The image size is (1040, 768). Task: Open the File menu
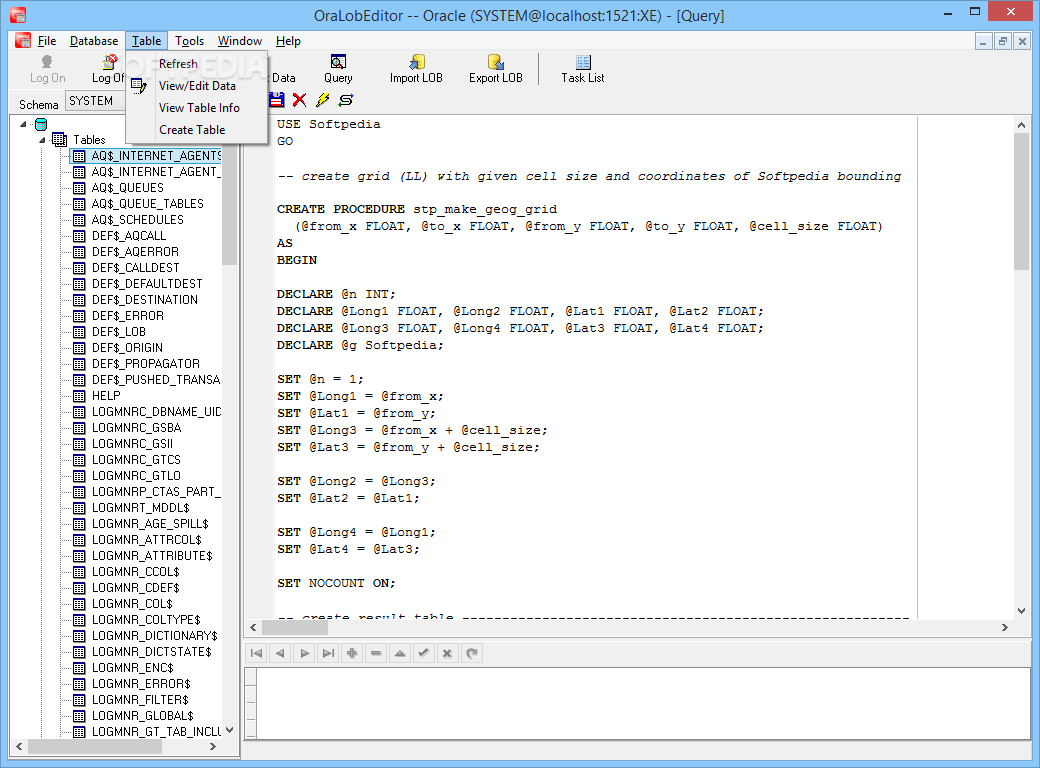click(x=46, y=41)
